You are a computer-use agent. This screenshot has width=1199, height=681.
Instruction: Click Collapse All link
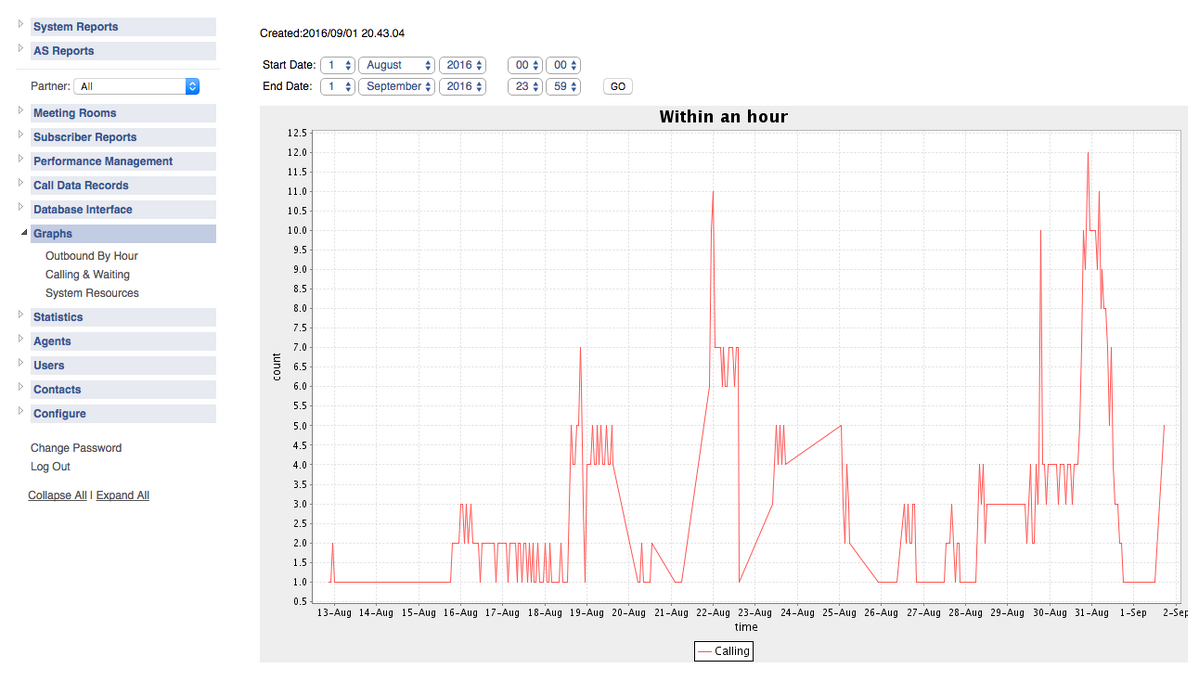pos(57,495)
